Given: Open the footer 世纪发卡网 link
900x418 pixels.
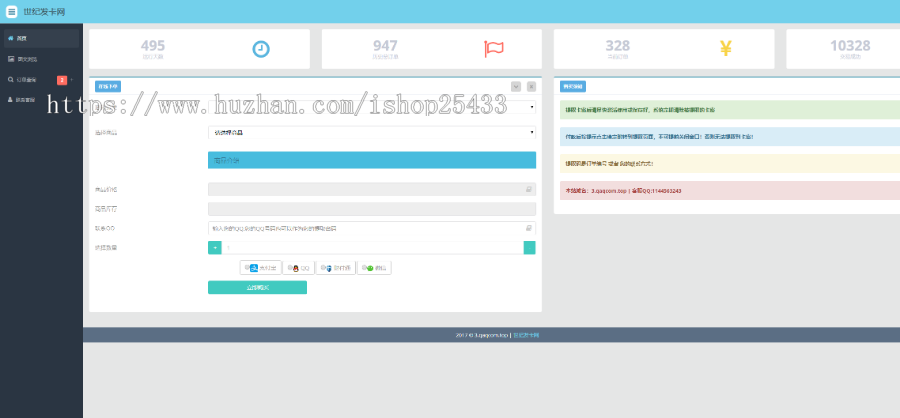Looking at the screenshot, I should pyautogui.click(x=526, y=335).
